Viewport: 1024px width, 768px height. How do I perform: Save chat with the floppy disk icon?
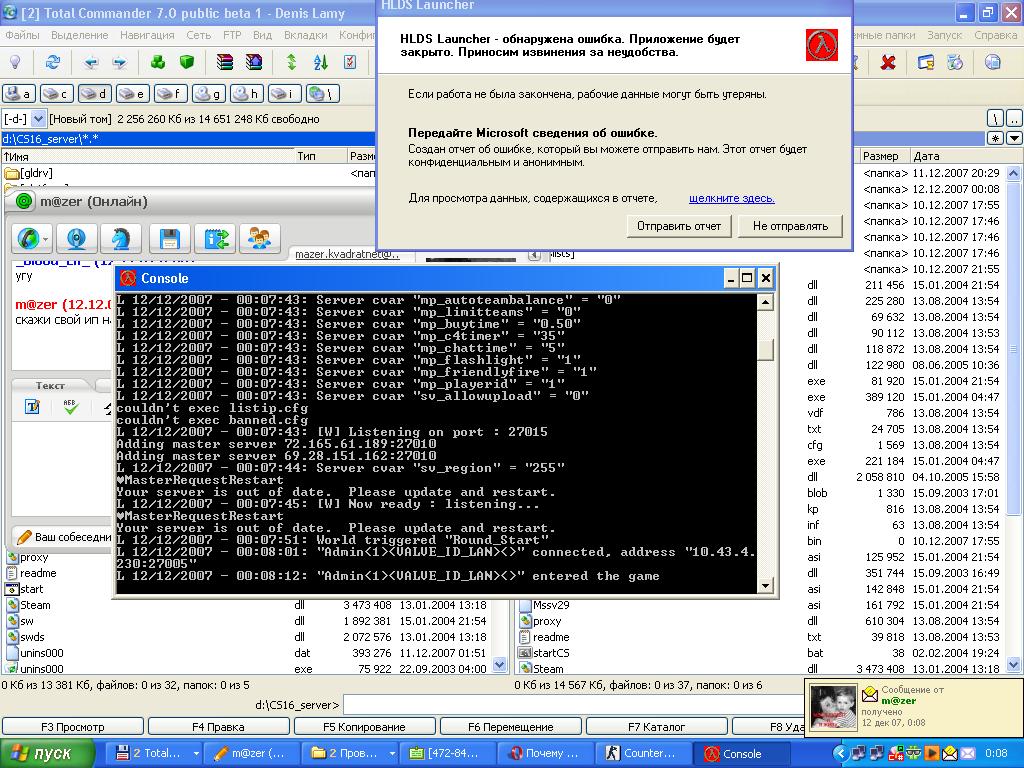[x=170, y=239]
